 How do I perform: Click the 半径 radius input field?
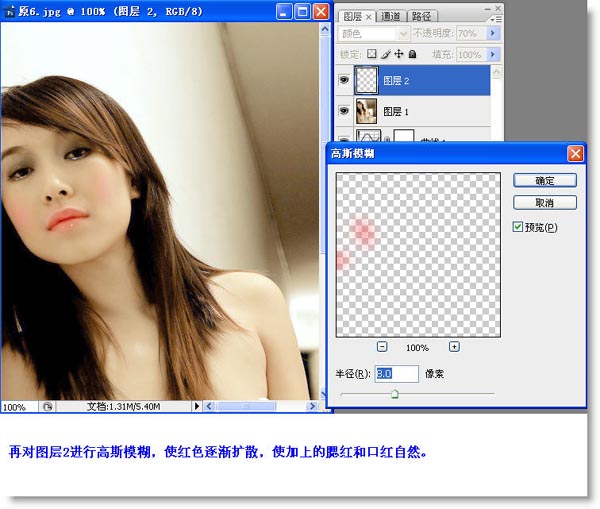pyautogui.click(x=396, y=374)
